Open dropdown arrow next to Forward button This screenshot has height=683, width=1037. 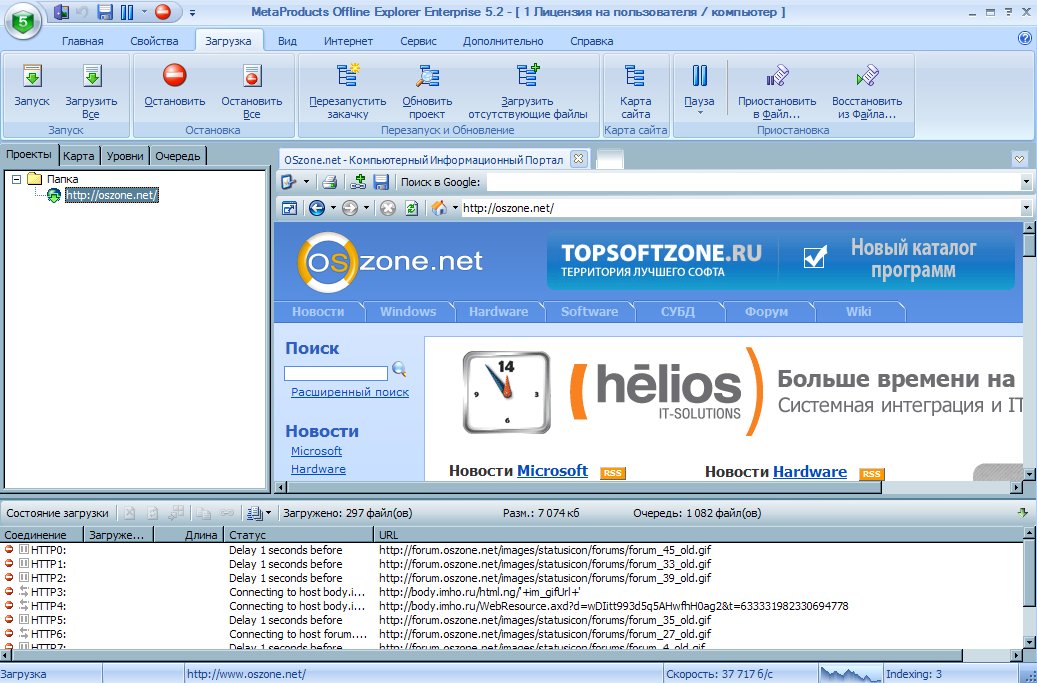(366, 208)
